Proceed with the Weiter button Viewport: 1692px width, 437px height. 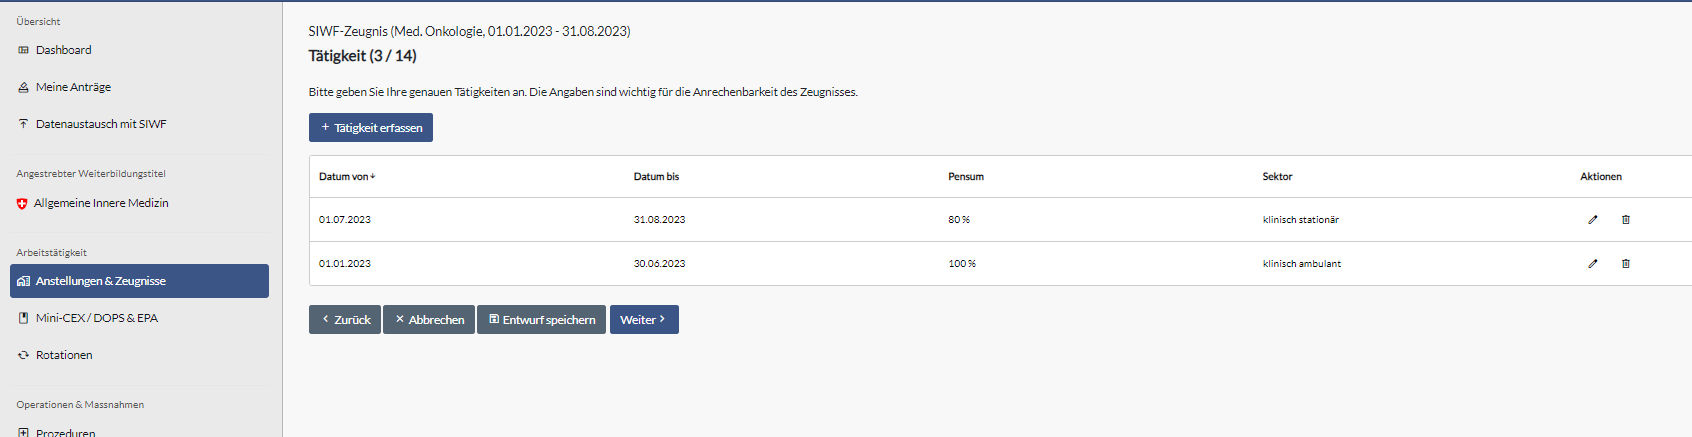coord(644,320)
